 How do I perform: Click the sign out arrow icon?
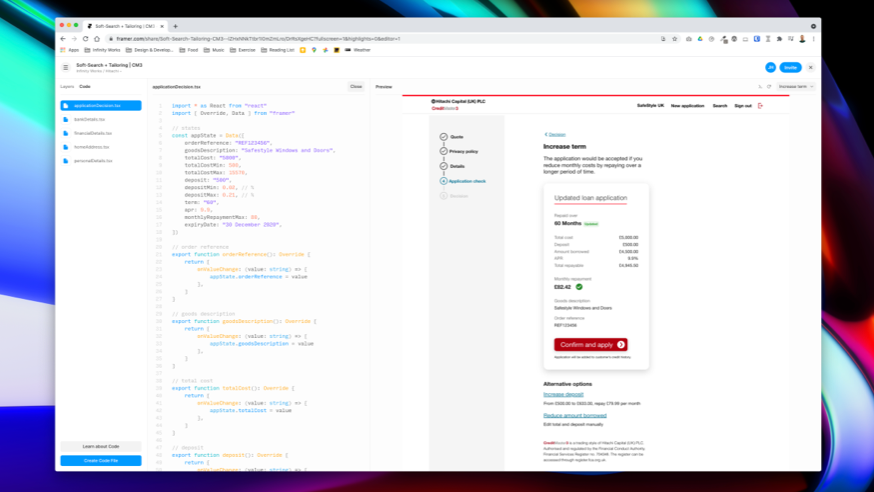[761, 105]
